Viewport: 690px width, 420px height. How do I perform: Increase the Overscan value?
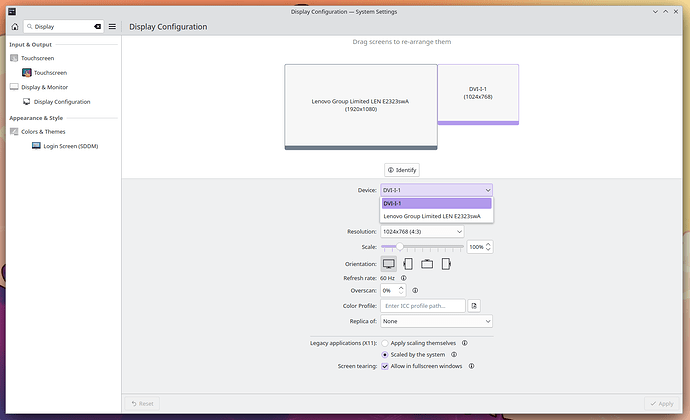coord(401,288)
